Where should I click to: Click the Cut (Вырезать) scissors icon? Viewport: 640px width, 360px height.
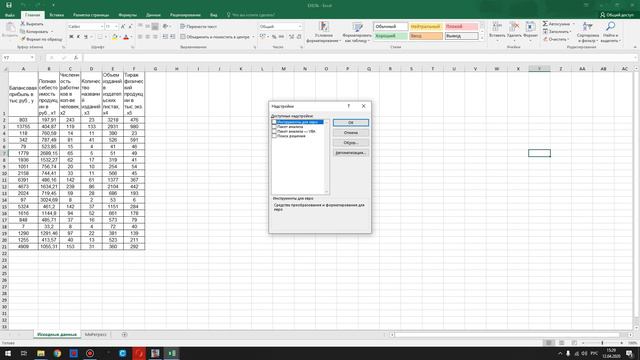[x=23, y=24]
